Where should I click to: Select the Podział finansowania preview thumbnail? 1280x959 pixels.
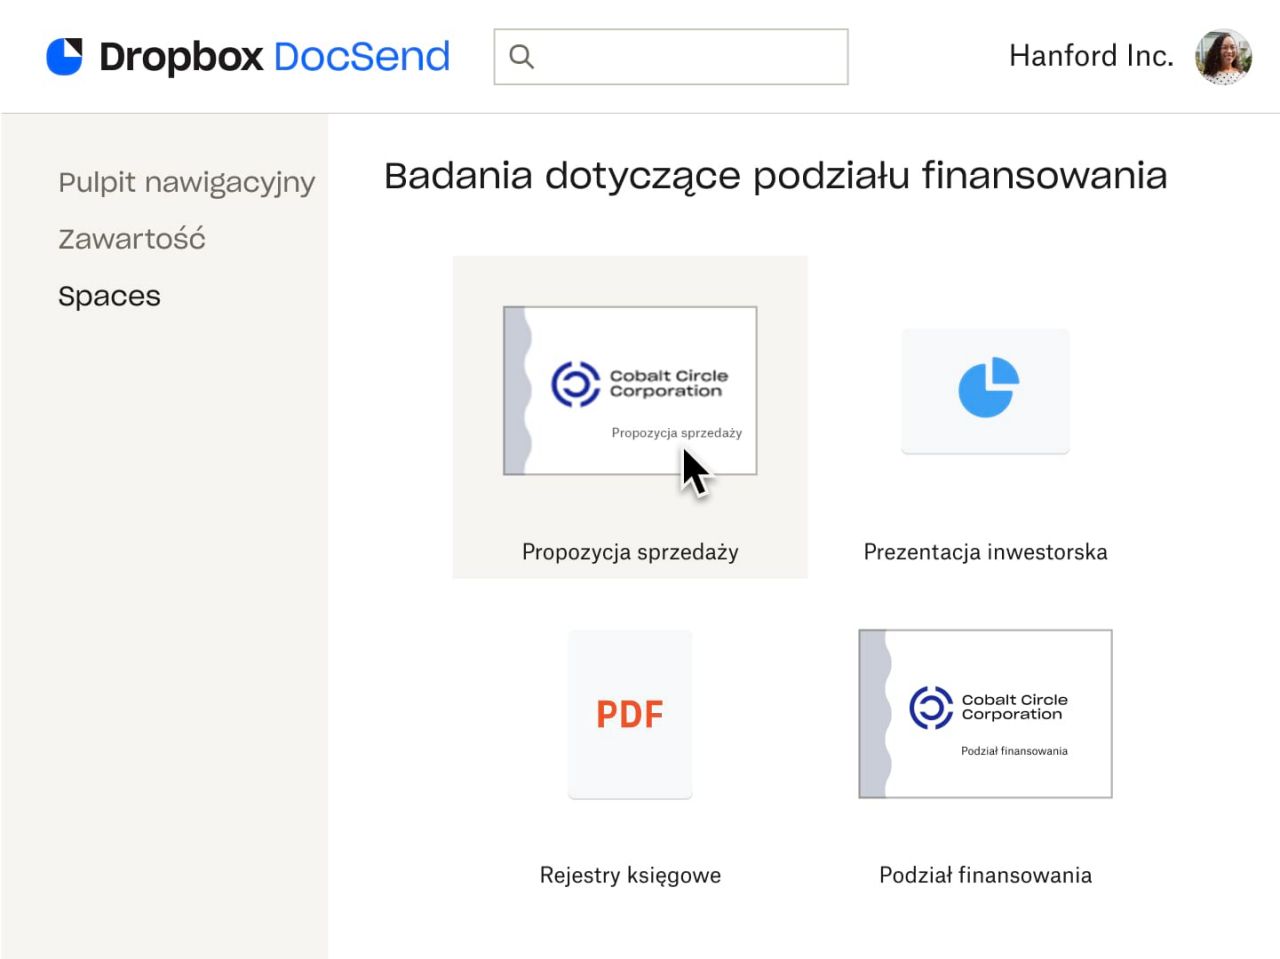click(985, 713)
